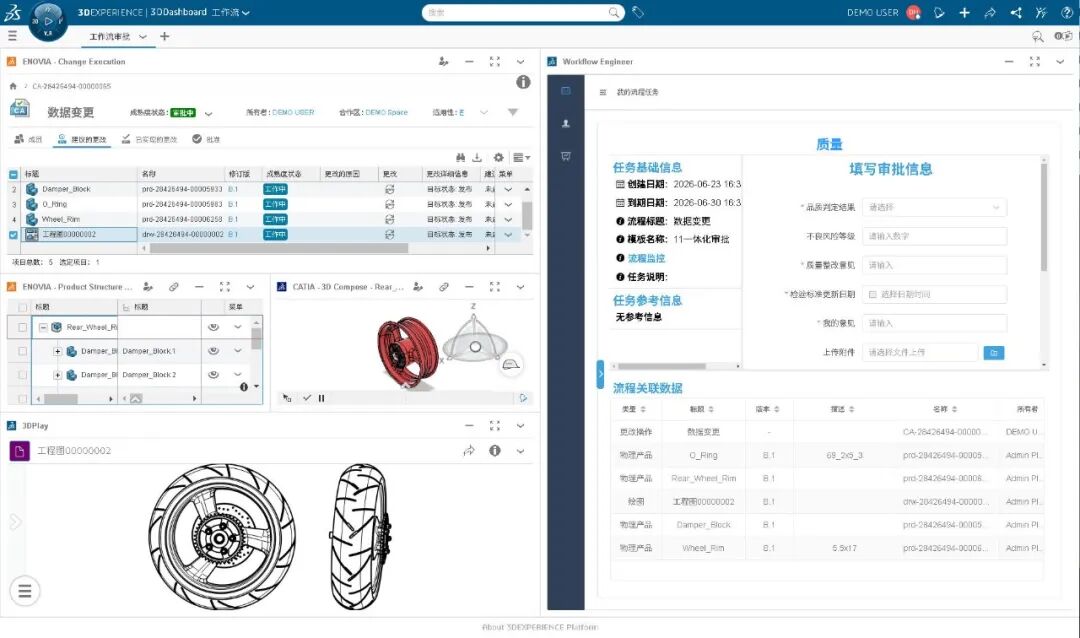Open the table view mode dropdown
The width and height of the screenshot is (1080, 638).
click(521, 157)
